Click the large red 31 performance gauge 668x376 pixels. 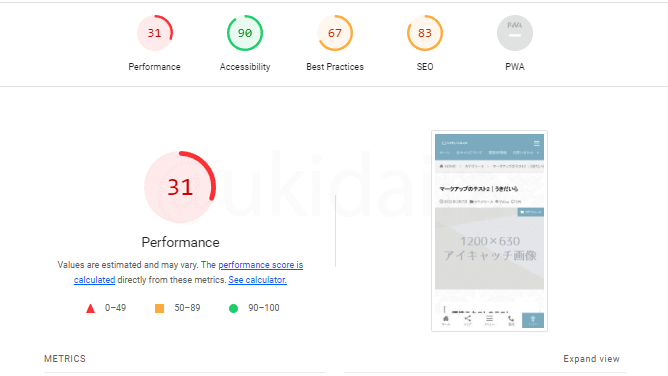tap(180, 187)
